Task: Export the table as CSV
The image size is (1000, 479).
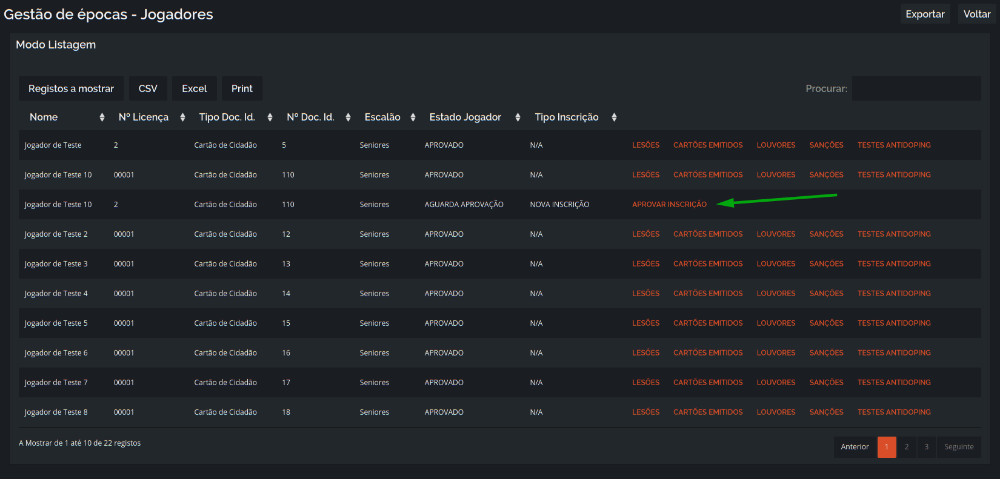Action: click(x=148, y=89)
